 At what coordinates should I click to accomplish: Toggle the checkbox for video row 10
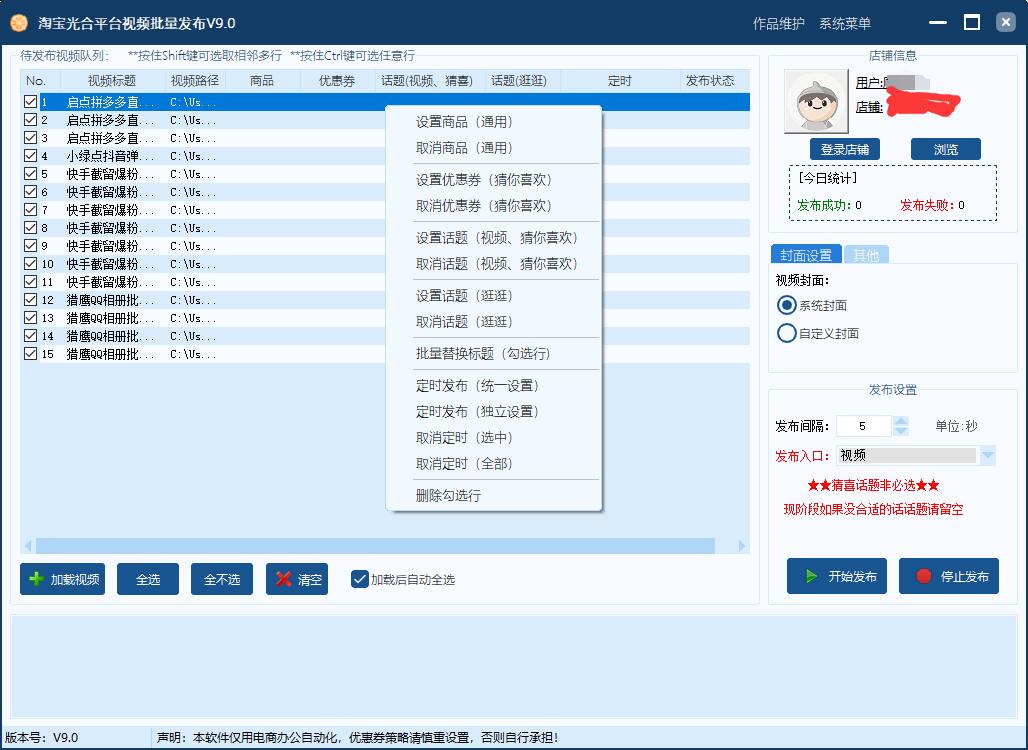[x=30, y=263]
